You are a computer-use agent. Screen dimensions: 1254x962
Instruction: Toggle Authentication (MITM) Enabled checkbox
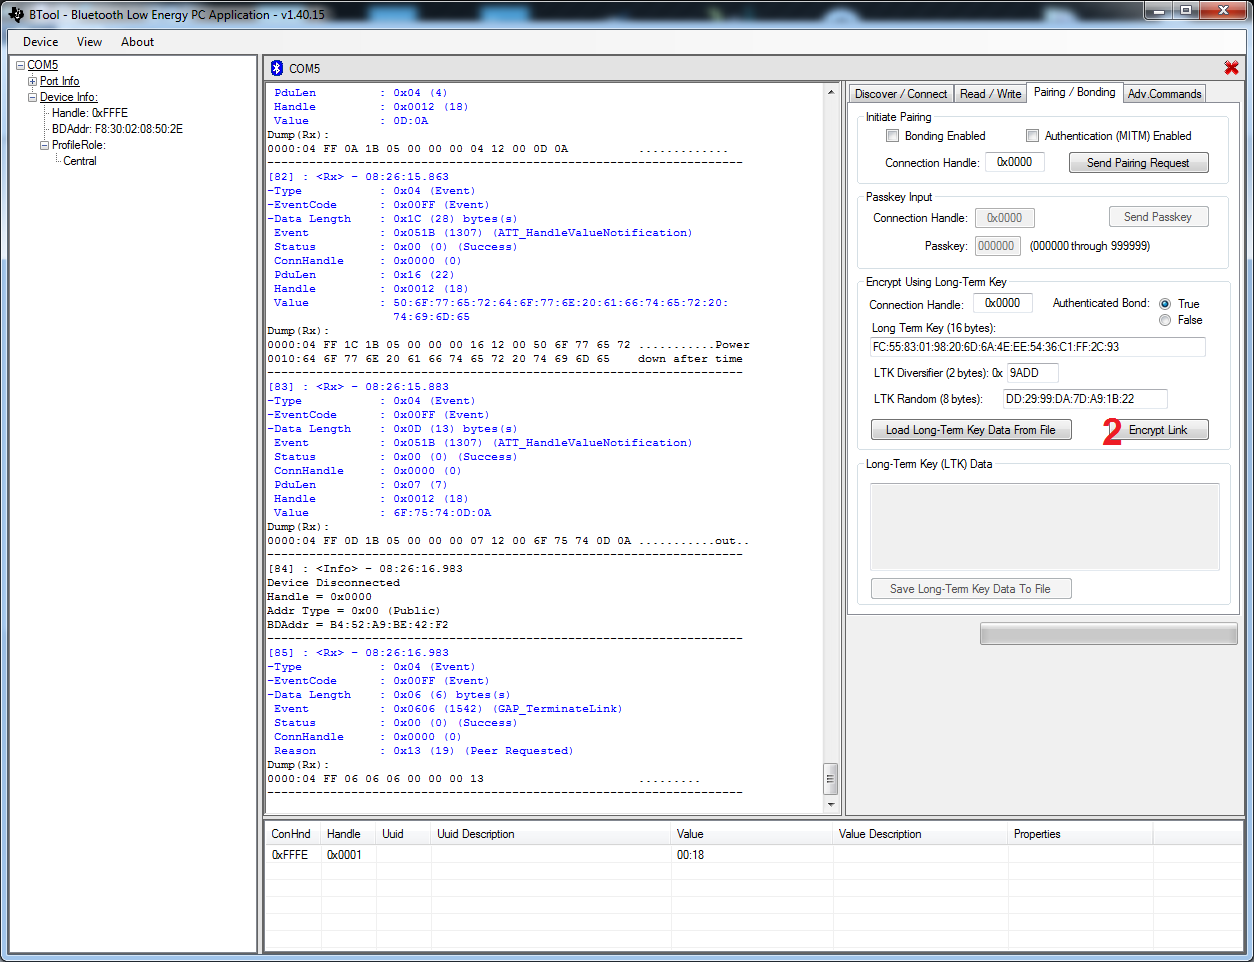pyautogui.click(x=1032, y=136)
